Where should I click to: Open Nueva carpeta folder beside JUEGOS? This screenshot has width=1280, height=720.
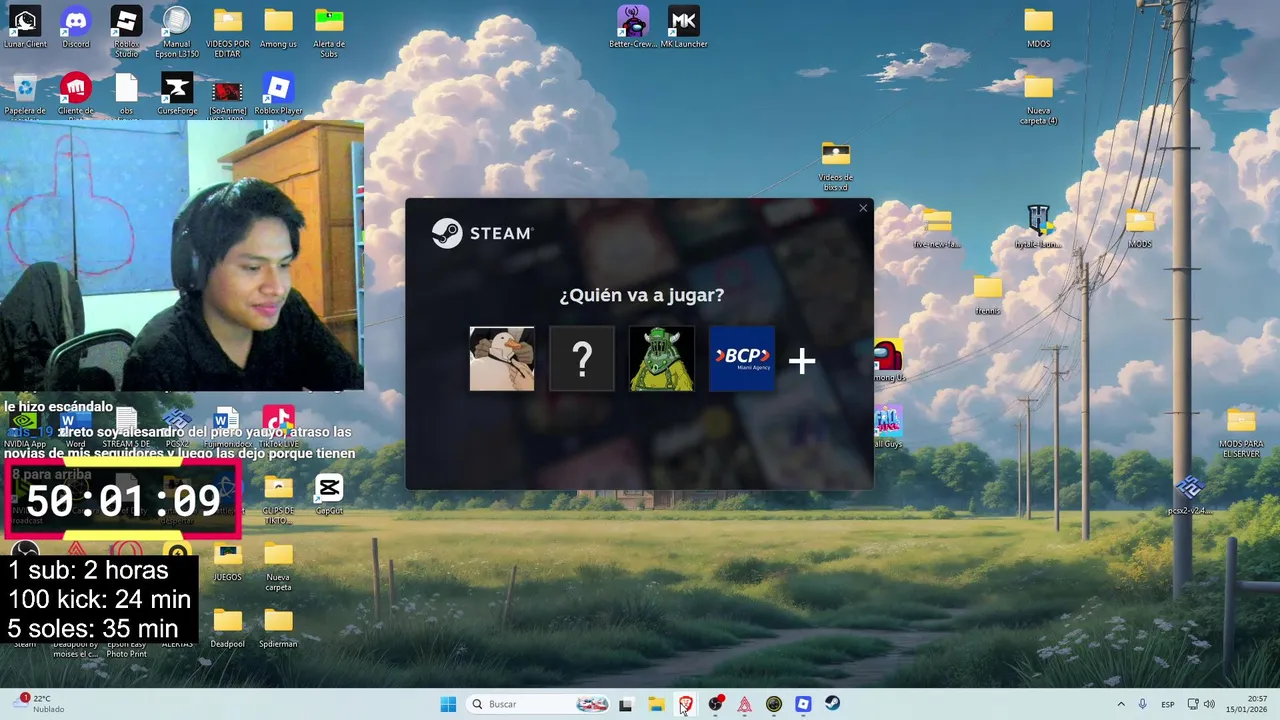pyautogui.click(x=278, y=566)
